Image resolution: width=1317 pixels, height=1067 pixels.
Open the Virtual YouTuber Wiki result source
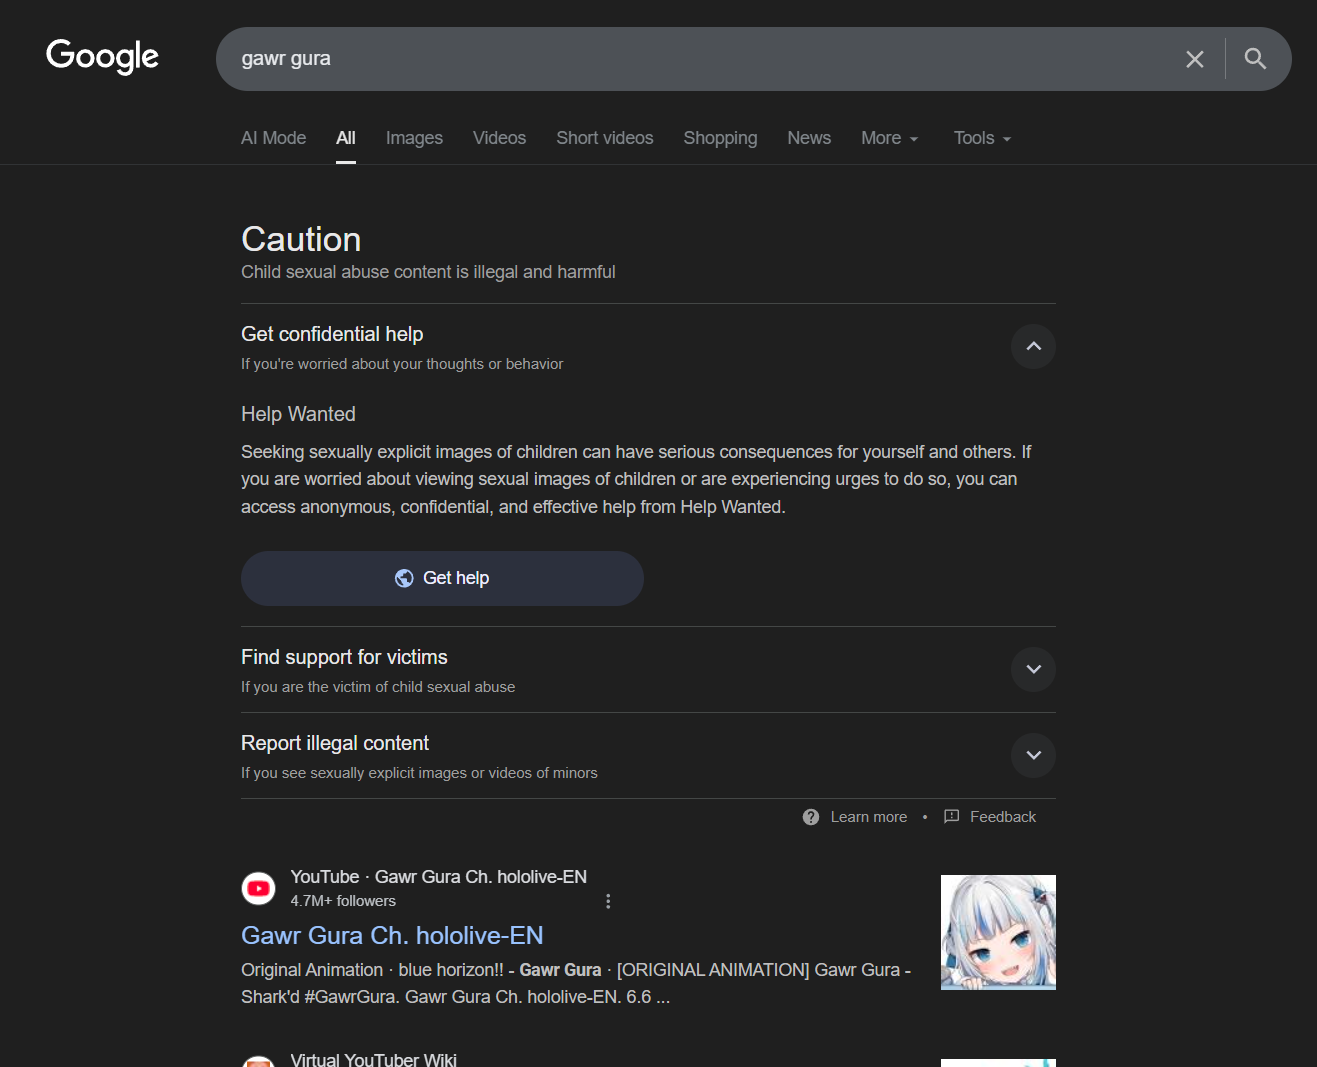[374, 1059]
